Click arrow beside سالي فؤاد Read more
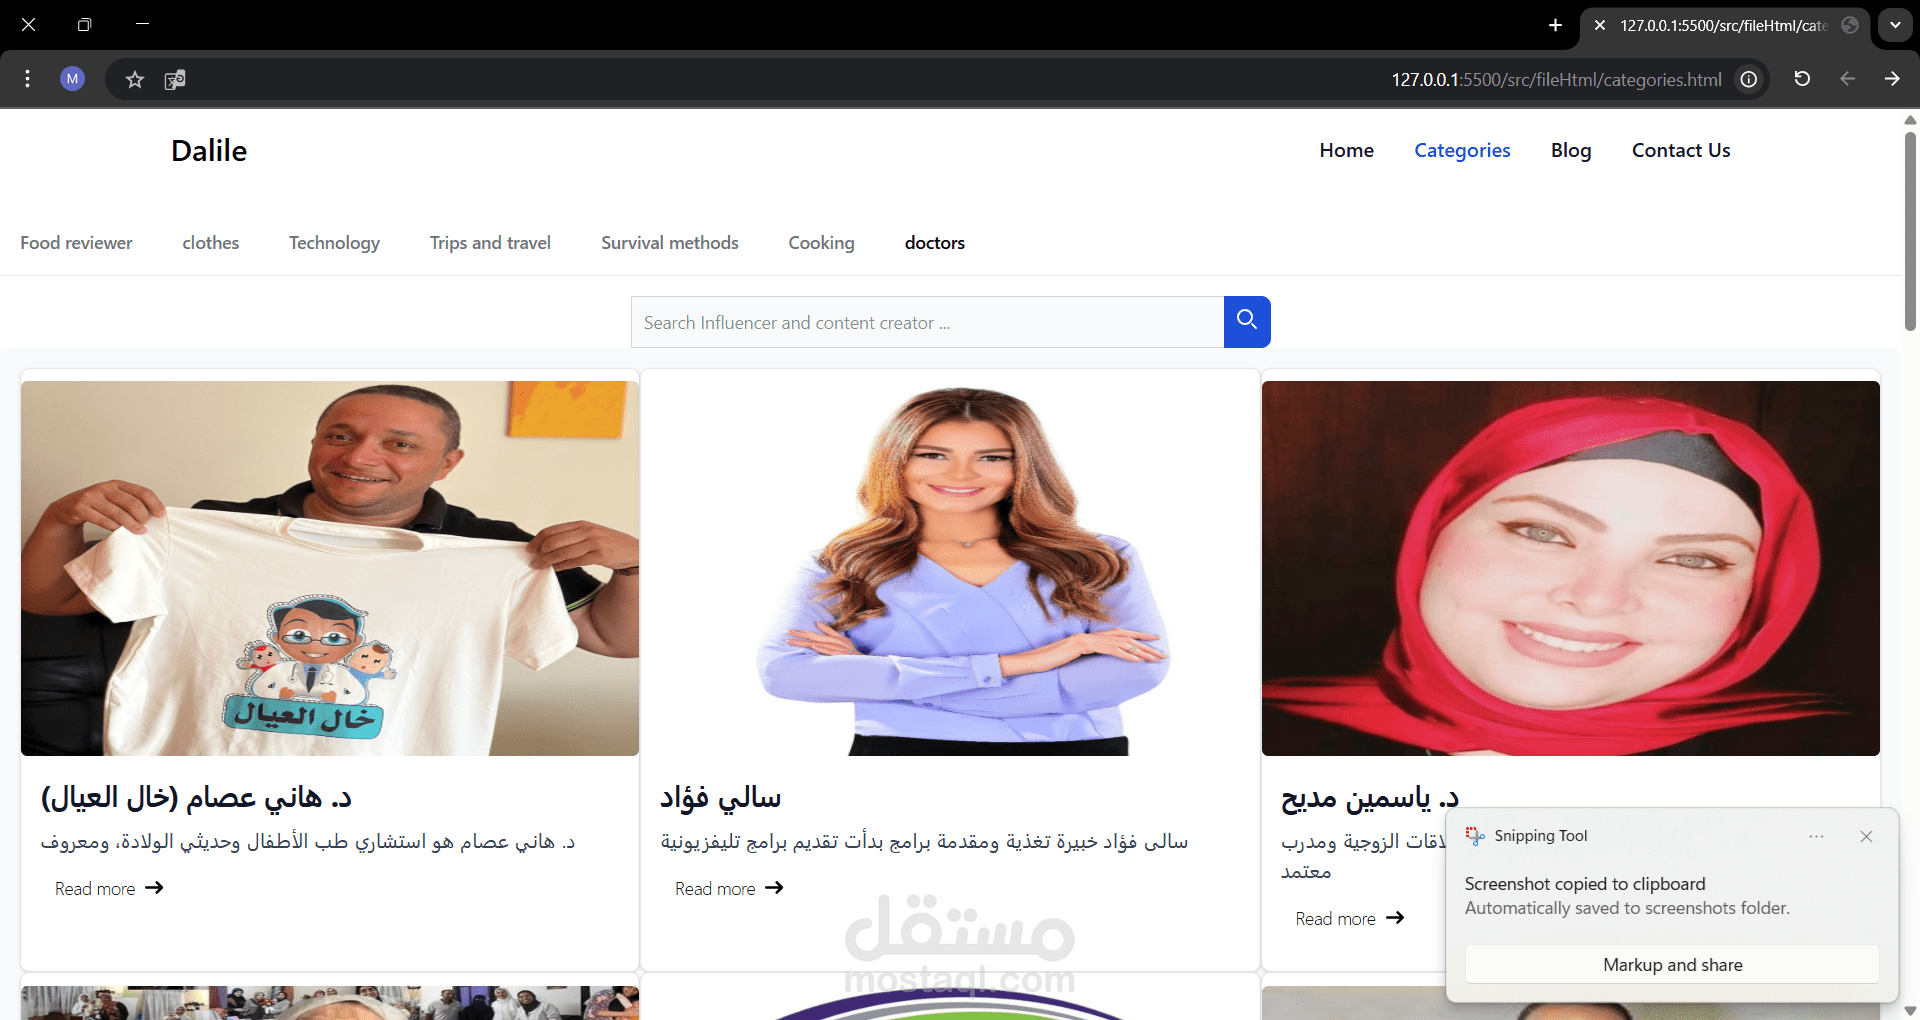 (x=774, y=888)
